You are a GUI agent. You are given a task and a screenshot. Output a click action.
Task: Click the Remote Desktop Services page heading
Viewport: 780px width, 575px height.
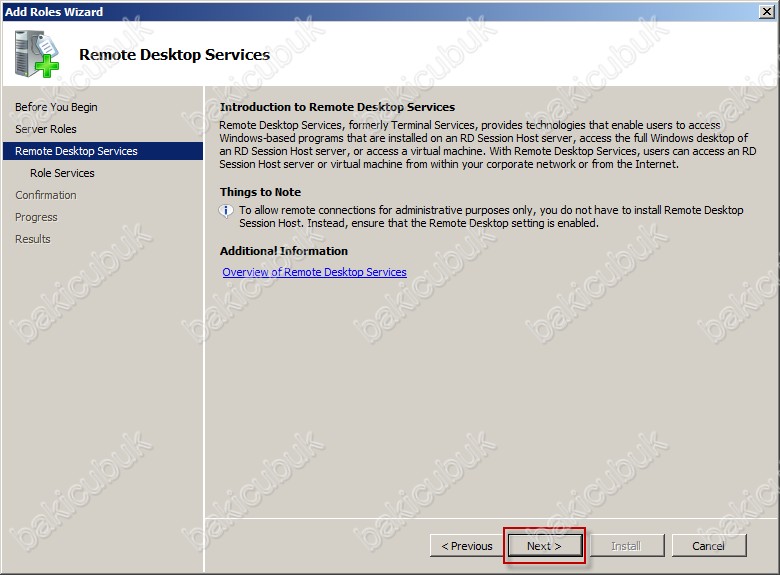[174, 54]
